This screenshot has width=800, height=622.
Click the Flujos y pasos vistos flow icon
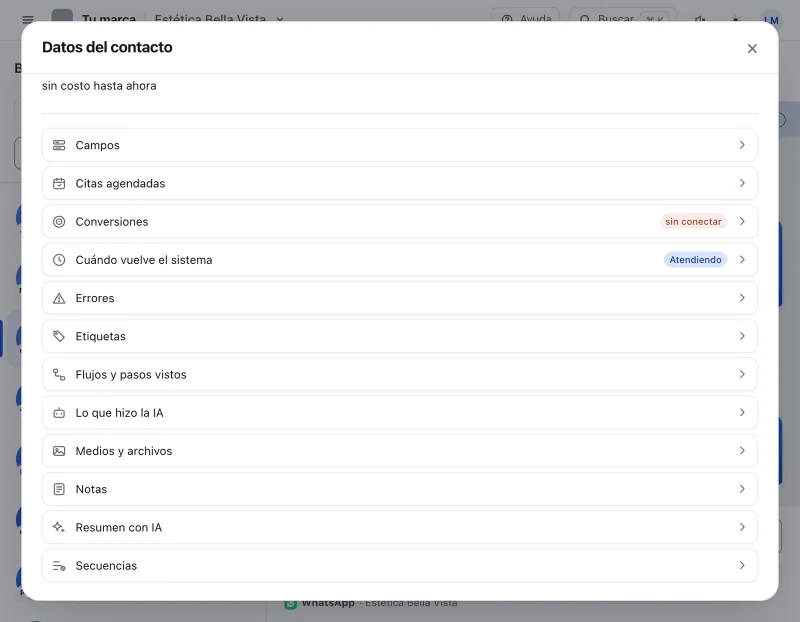pos(59,375)
